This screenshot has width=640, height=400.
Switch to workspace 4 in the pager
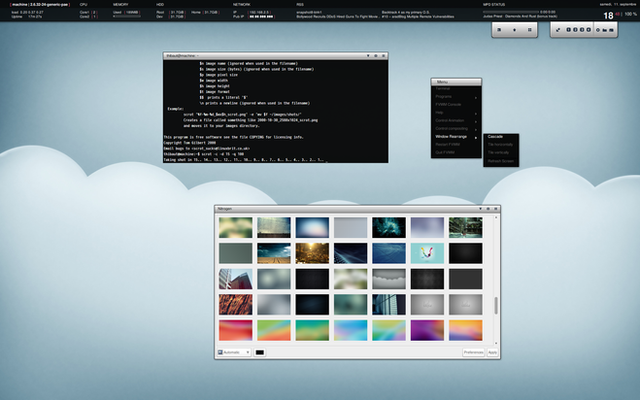[x=588, y=31]
